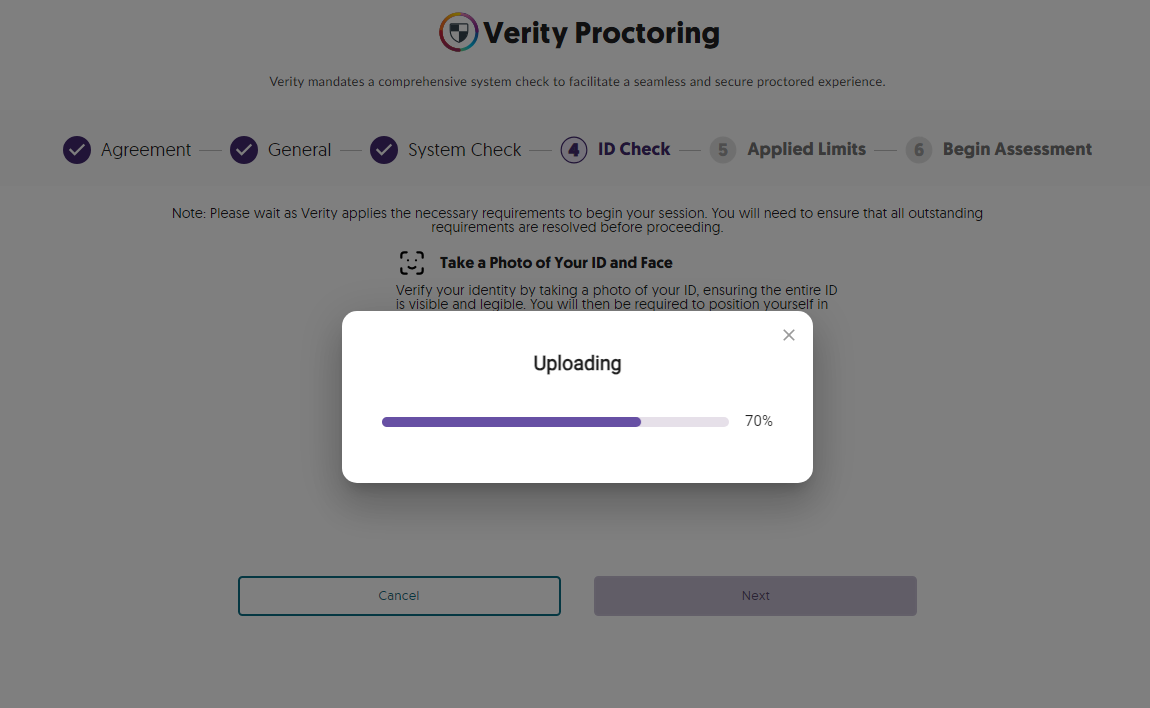Click the Agreement step checkmark icon
This screenshot has height=708, width=1150.
pos(77,150)
